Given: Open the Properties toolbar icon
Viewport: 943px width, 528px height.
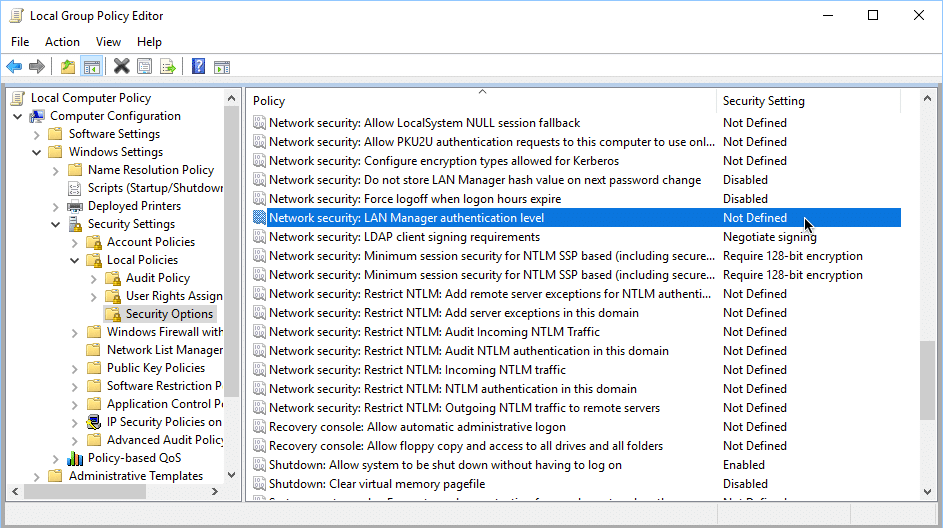Looking at the screenshot, I should (x=144, y=67).
